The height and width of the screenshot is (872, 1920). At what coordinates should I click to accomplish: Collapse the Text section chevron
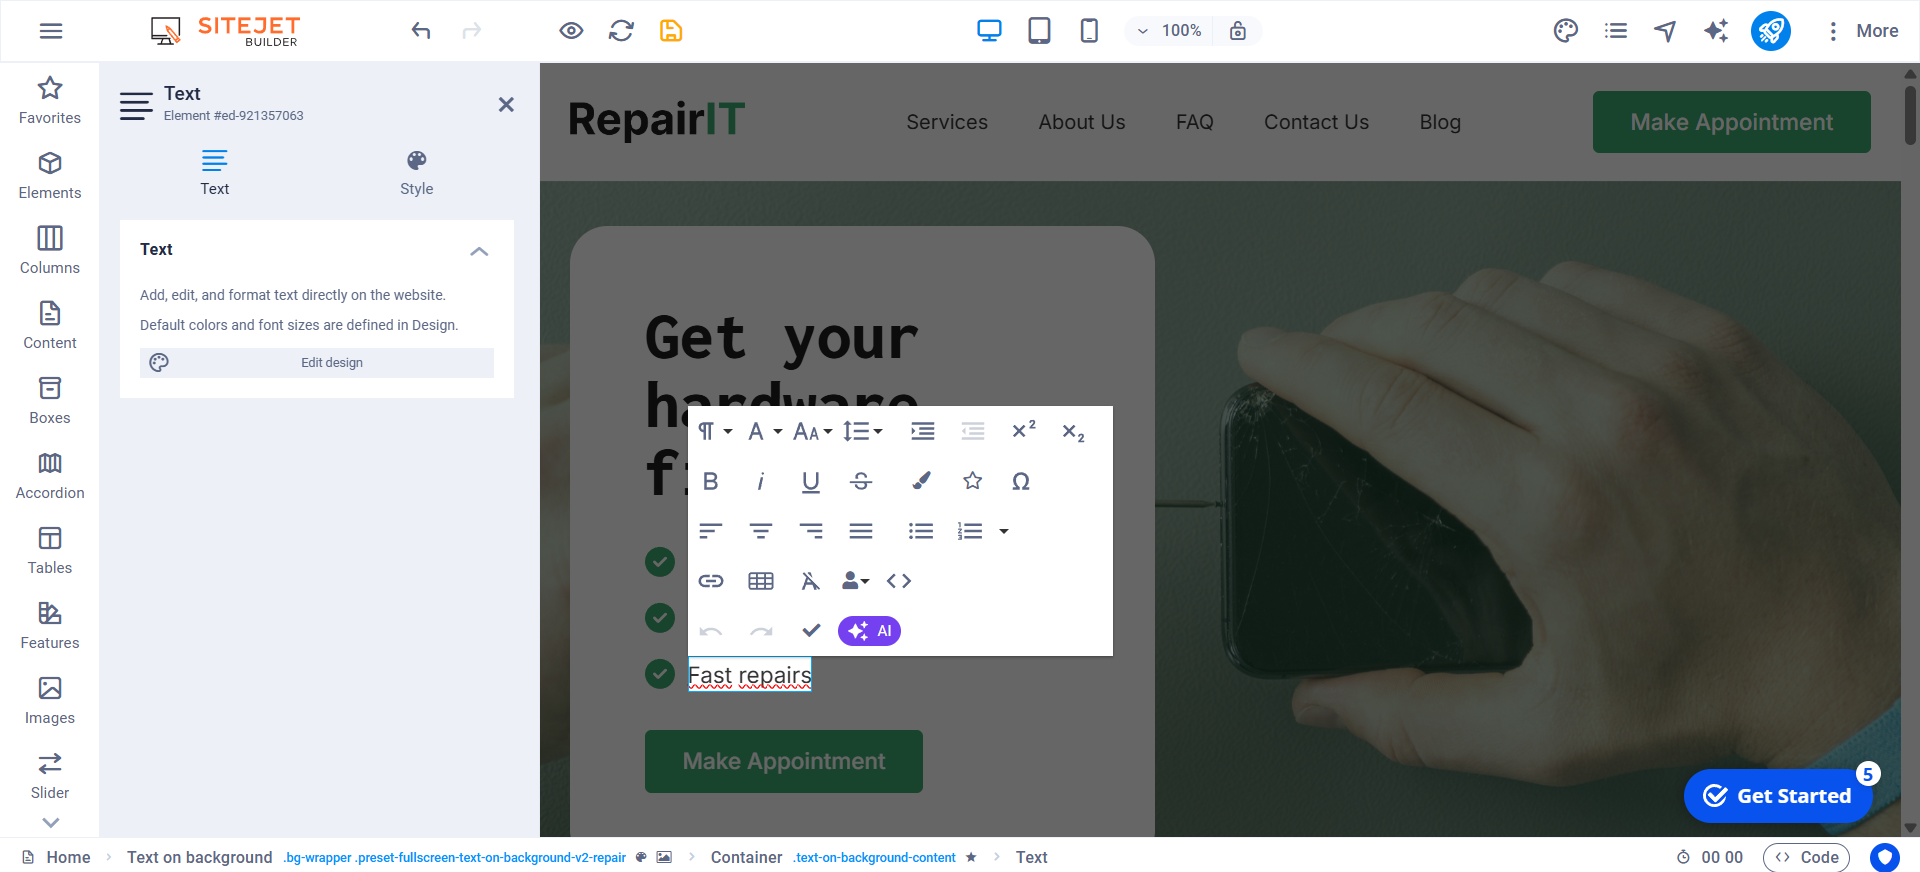pos(479,251)
